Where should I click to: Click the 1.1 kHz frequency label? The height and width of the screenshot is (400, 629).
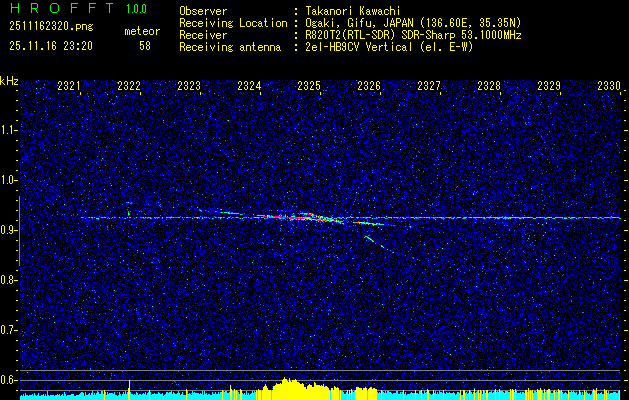[x=9, y=130]
